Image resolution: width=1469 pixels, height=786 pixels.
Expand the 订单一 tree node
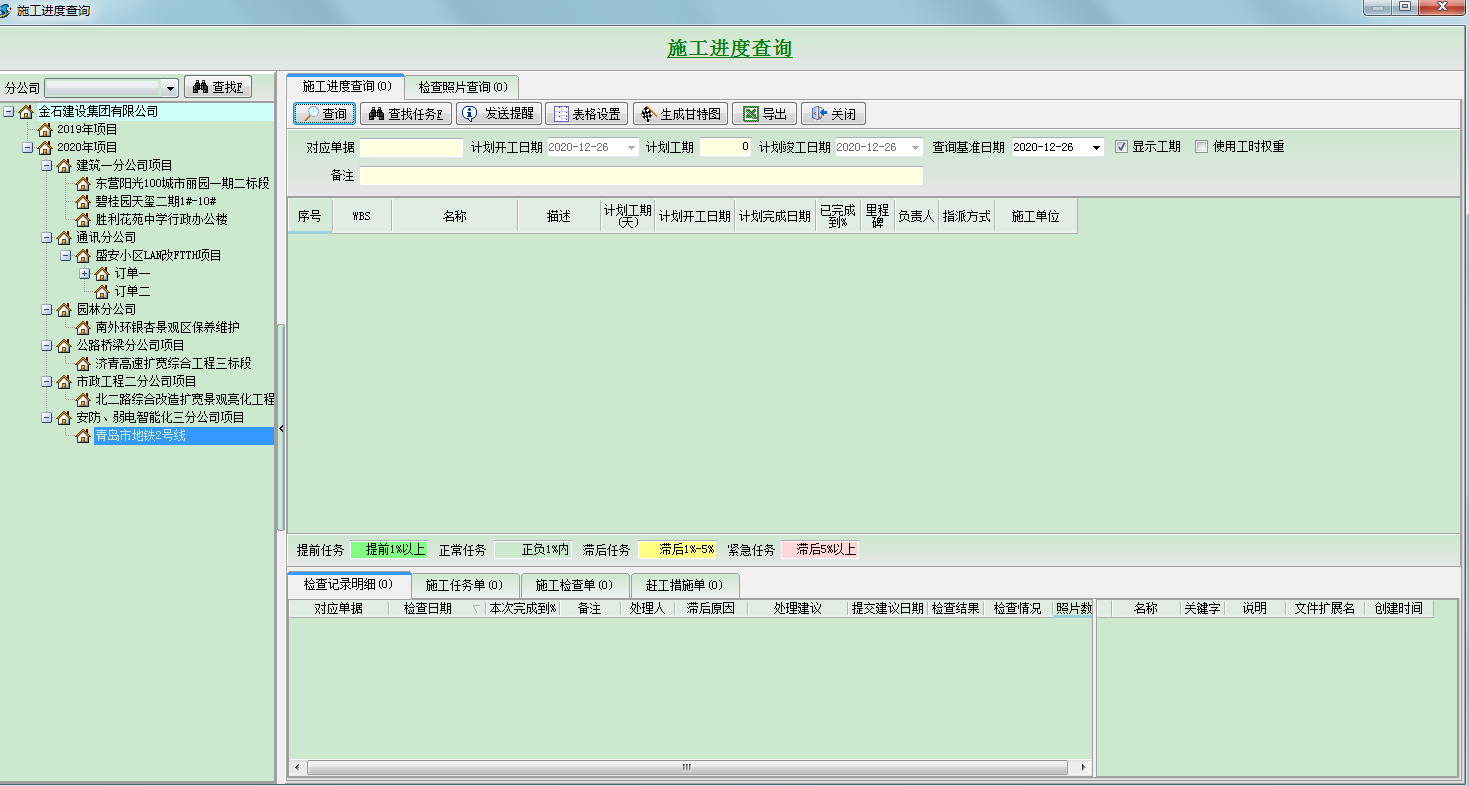click(84, 274)
